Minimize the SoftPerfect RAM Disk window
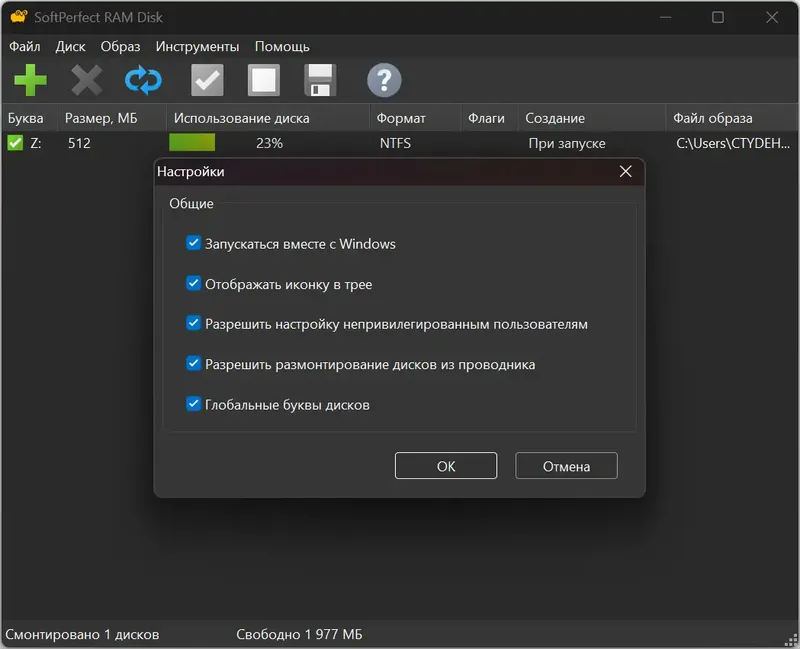This screenshot has width=800, height=649. [x=665, y=17]
